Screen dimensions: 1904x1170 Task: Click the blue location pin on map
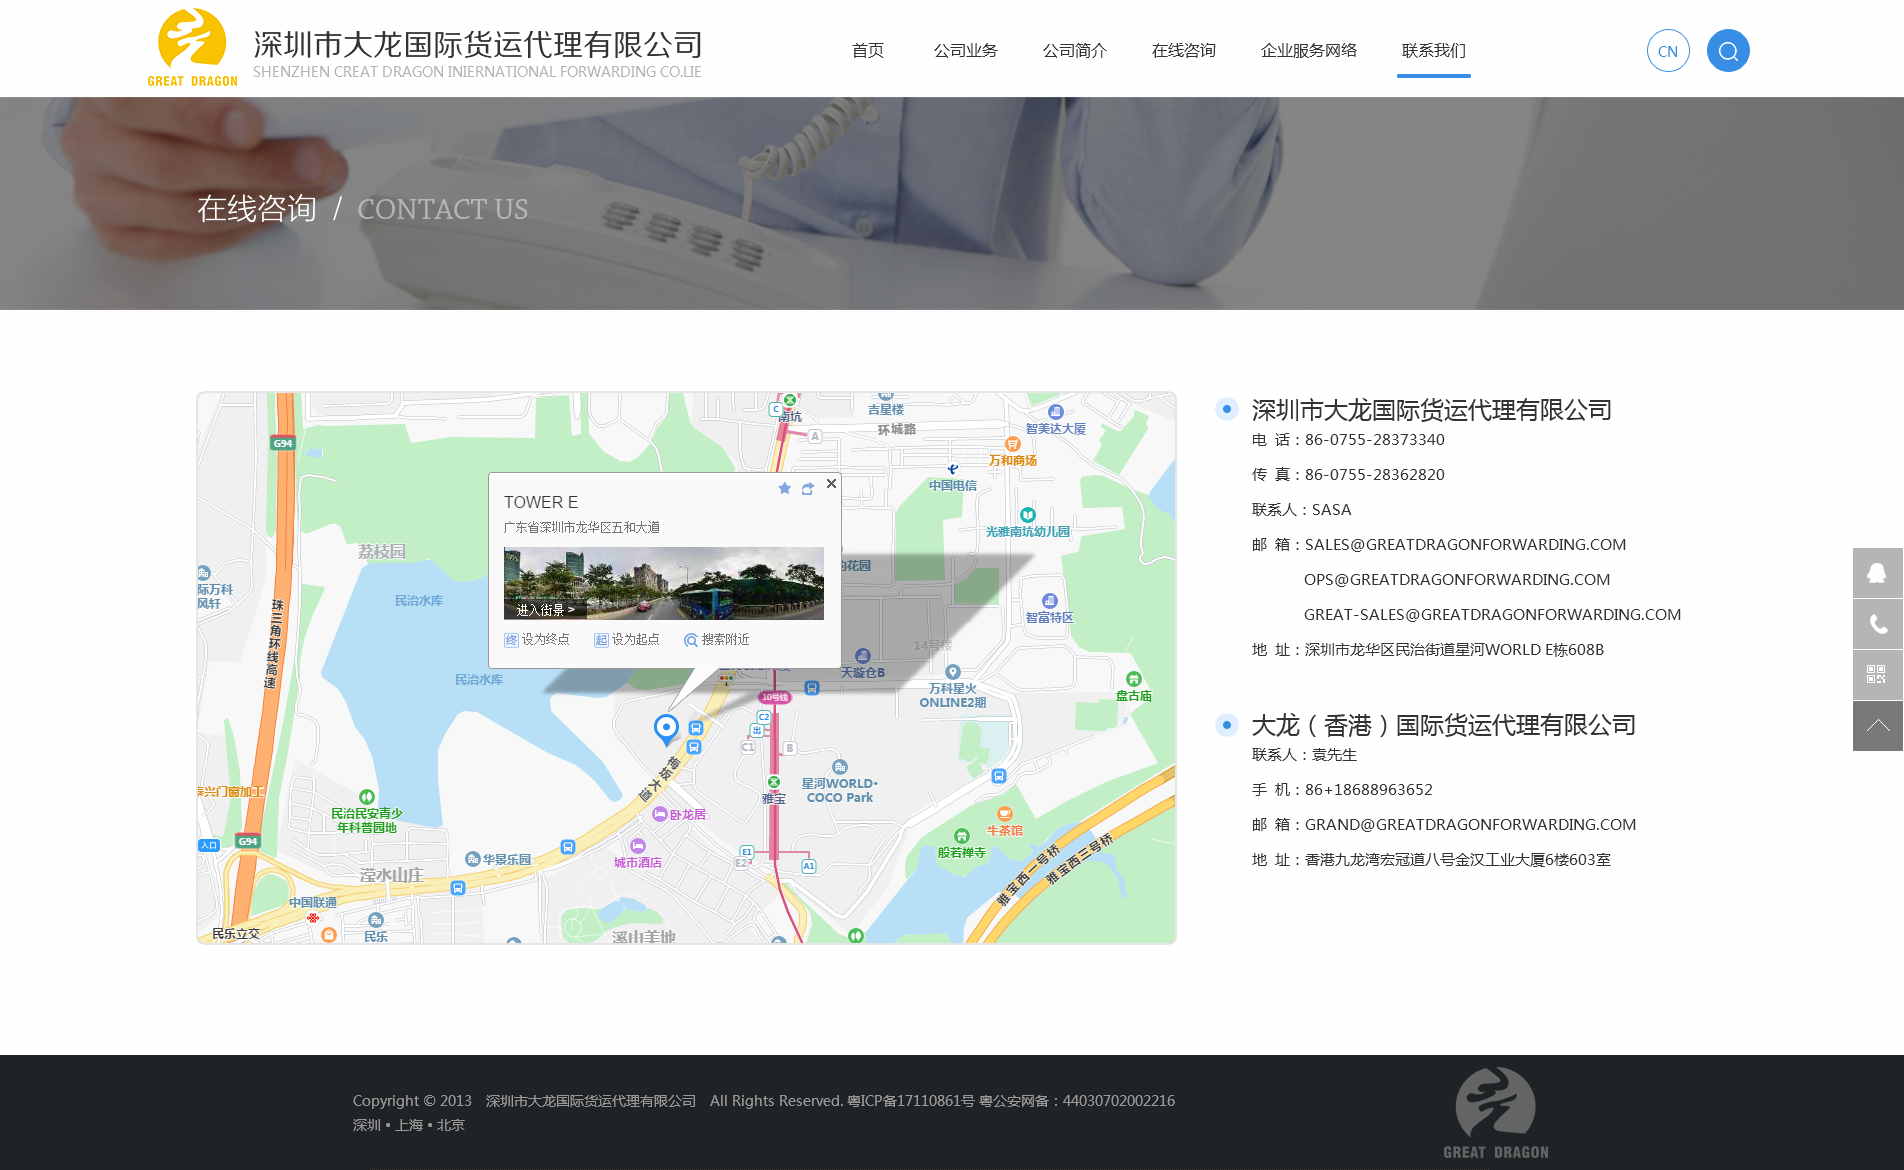[666, 728]
